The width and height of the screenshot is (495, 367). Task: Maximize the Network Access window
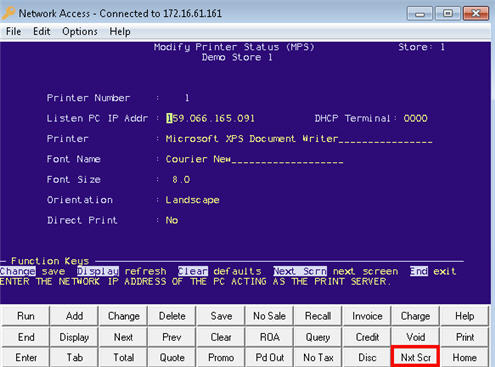coord(448,14)
